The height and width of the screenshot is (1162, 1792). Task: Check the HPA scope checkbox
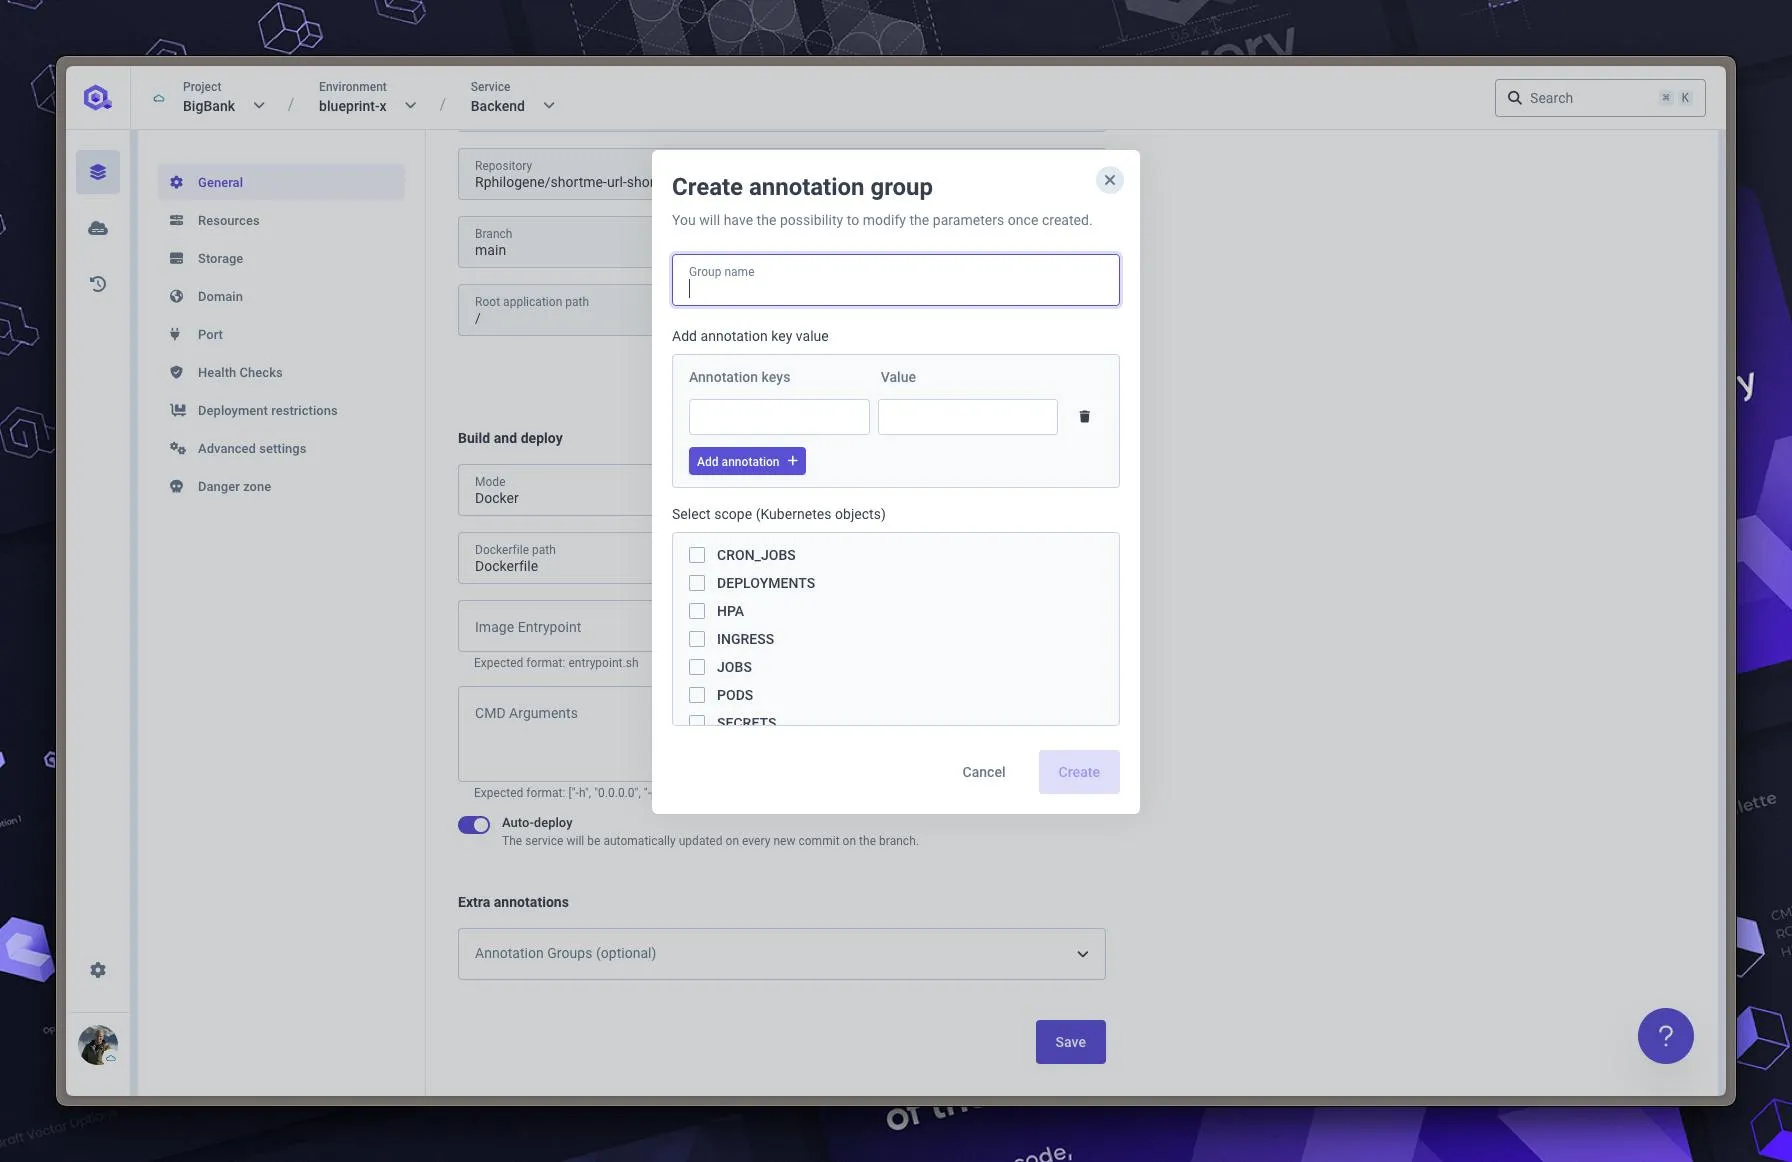[x=697, y=611]
